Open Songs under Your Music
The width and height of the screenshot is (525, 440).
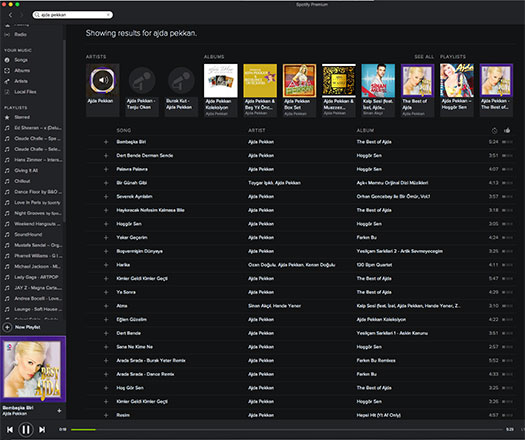click(21, 60)
